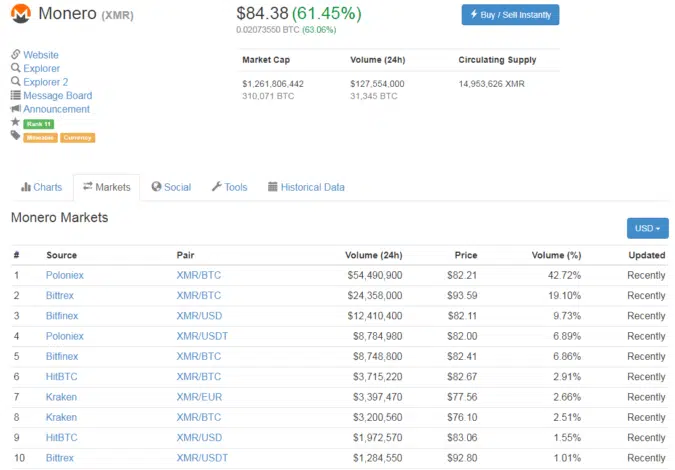
Task: Open Bitfinex source in row 5
Action: pos(62,356)
